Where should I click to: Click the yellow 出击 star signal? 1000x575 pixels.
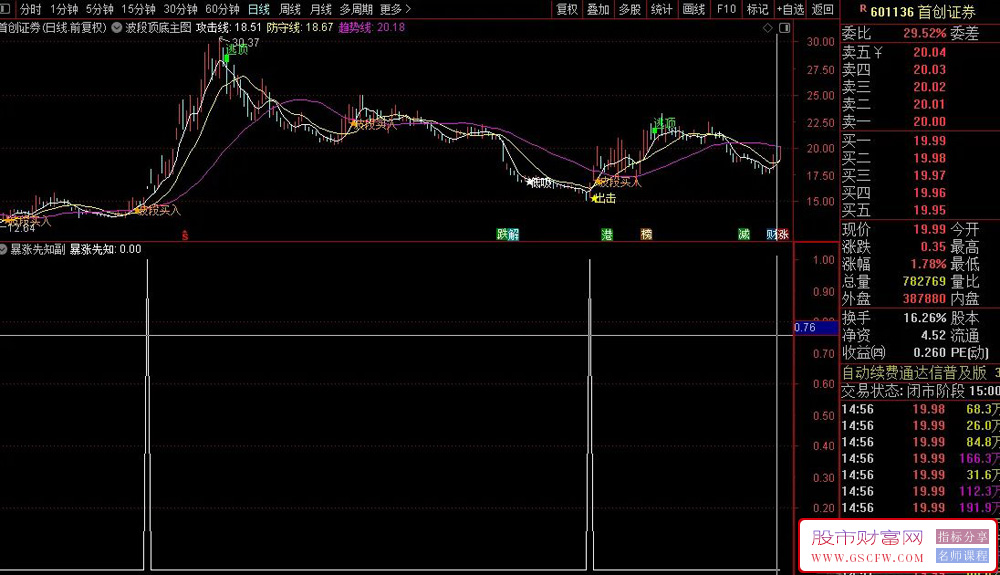pos(603,198)
